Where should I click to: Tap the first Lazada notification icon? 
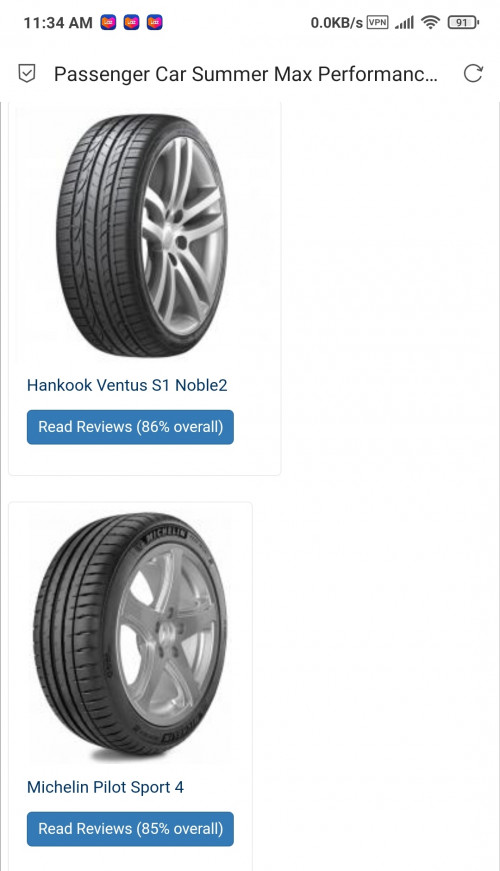(x=108, y=23)
